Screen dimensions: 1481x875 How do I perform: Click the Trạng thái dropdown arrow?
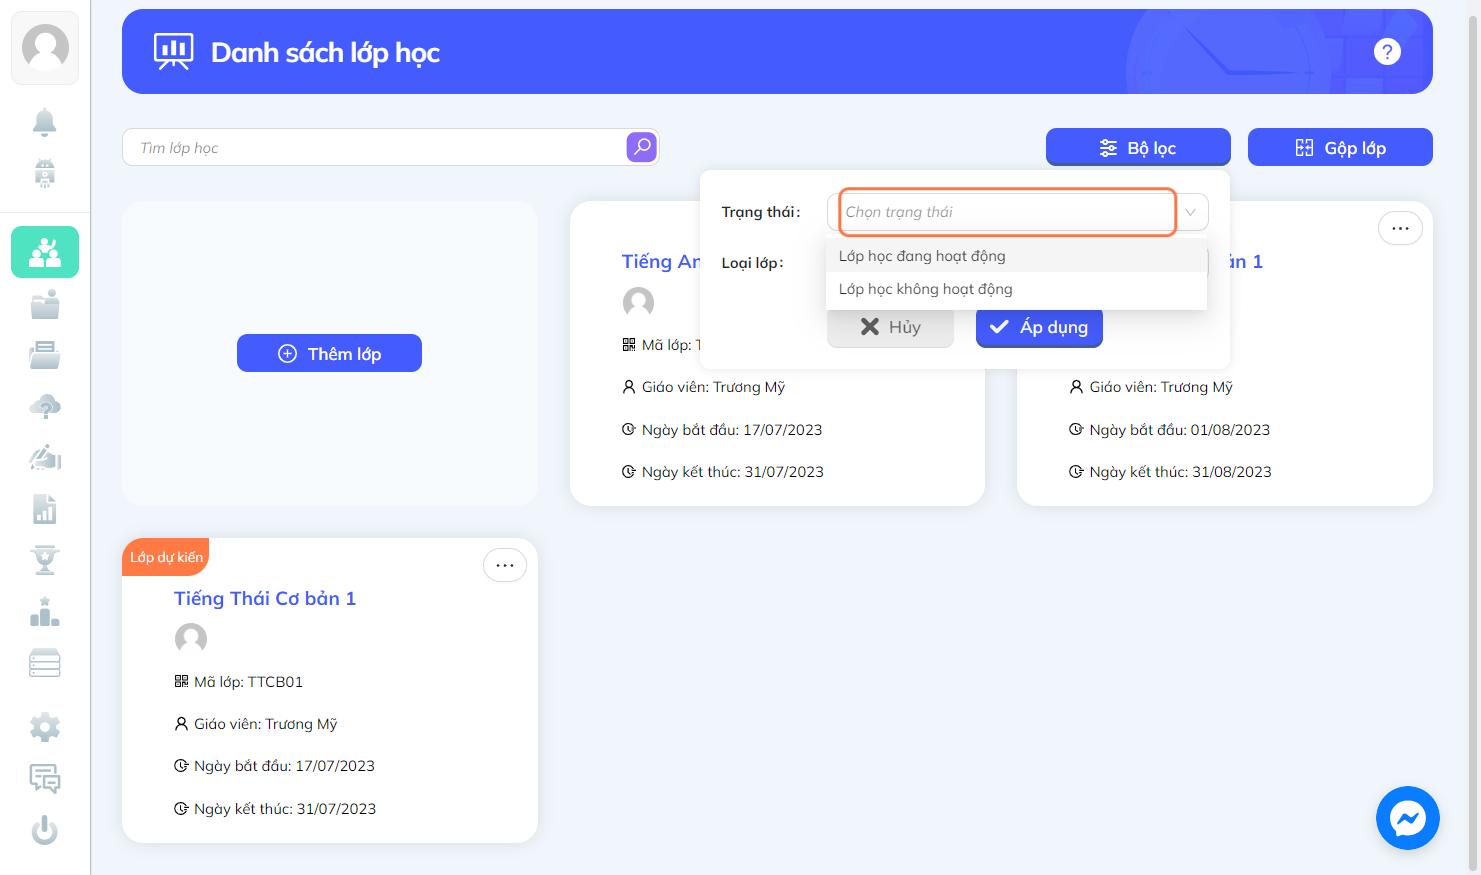1190,212
